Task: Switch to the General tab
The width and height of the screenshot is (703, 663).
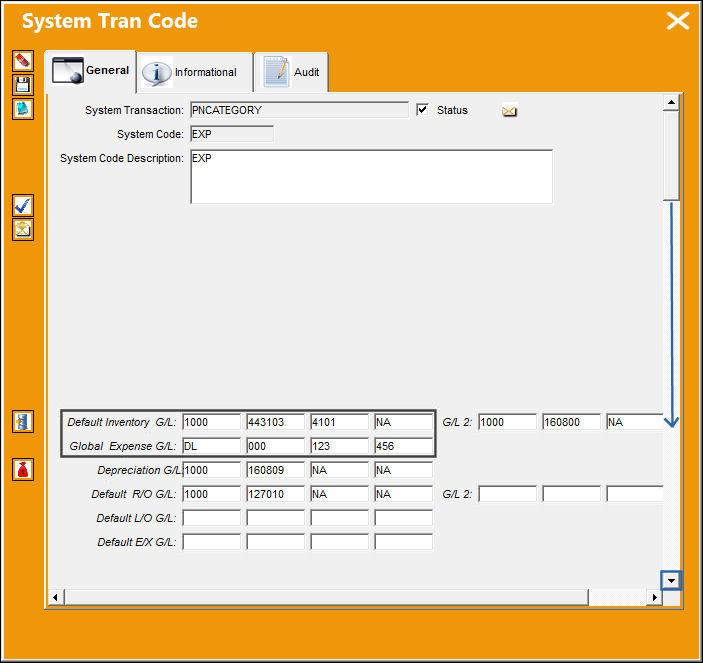Action: pos(91,70)
